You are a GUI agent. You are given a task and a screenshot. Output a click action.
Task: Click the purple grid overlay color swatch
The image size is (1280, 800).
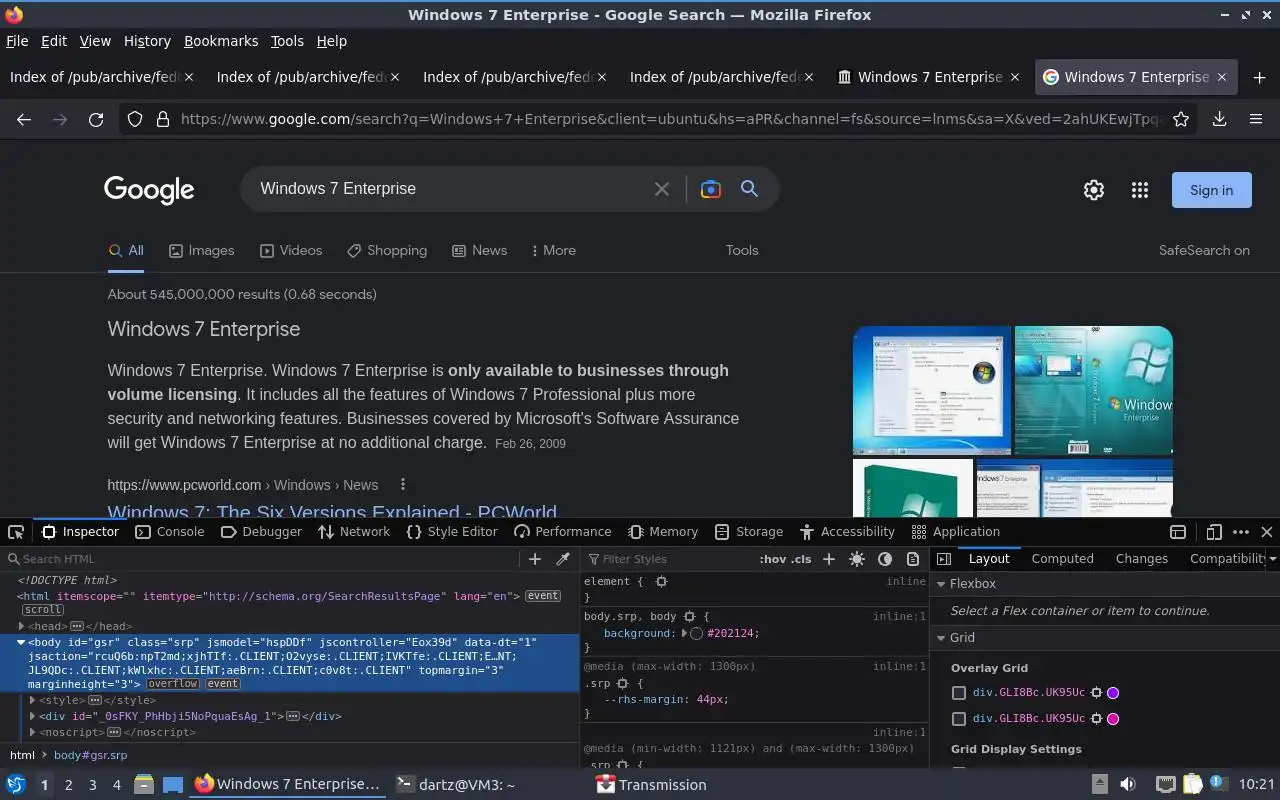pos(1113,692)
